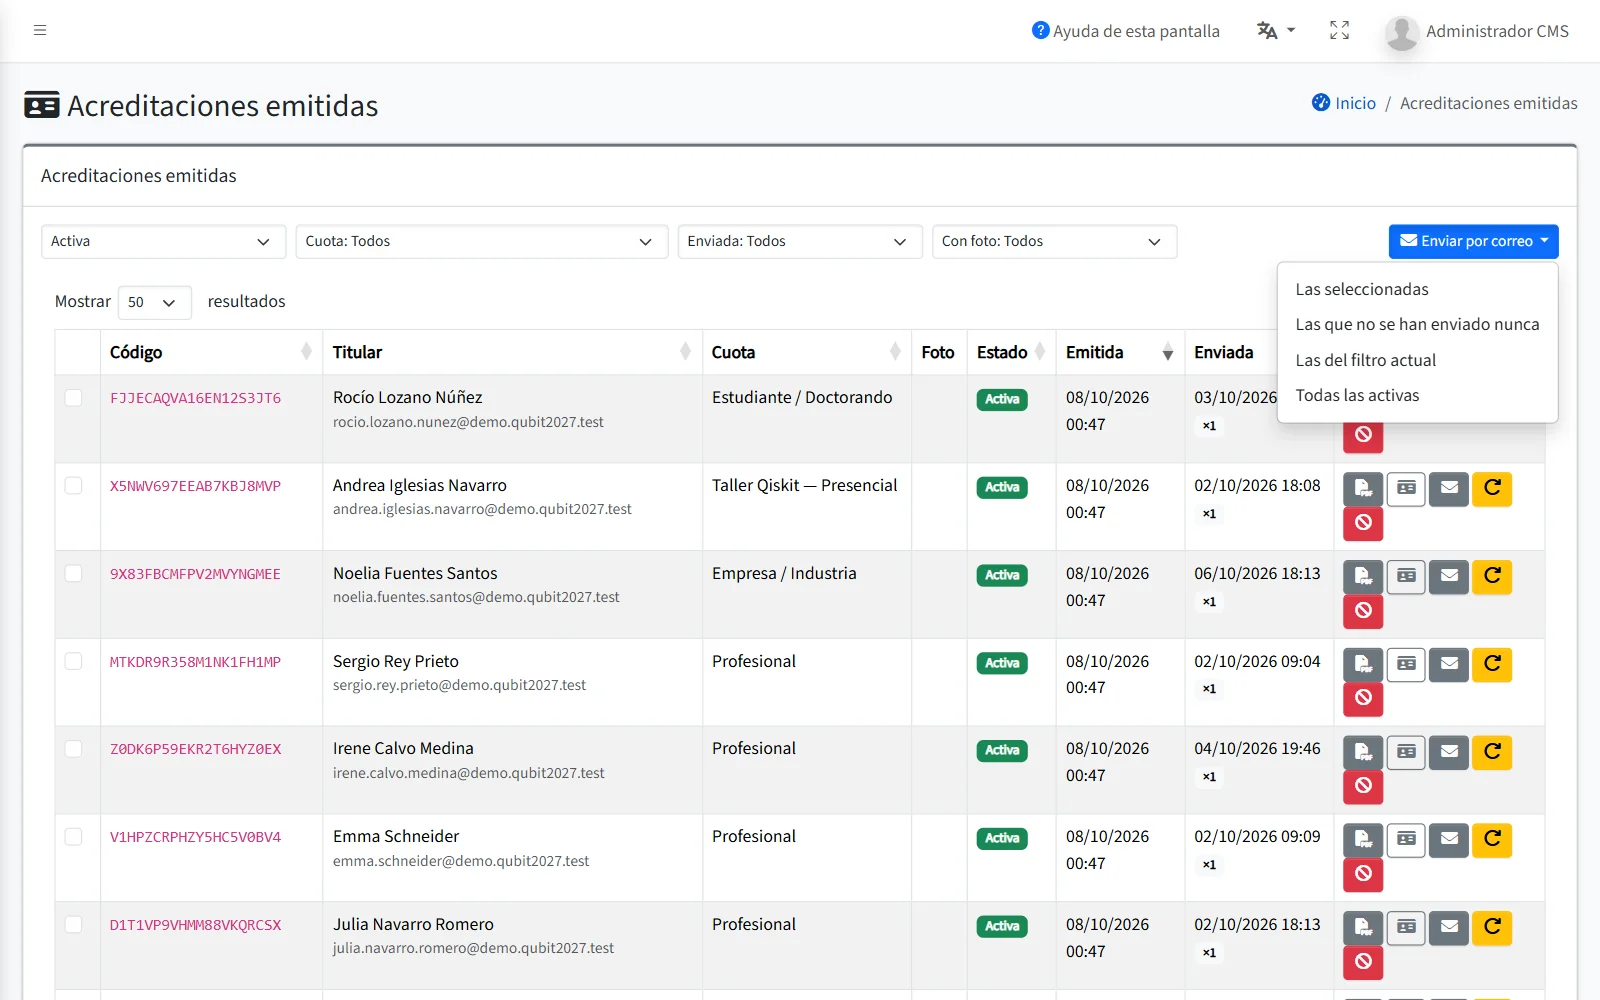Tick the checkbox for code X5NWV697EEAB7KBJ8MVP
Image resolution: width=1600 pixels, height=1000 pixels.
pos(74,486)
